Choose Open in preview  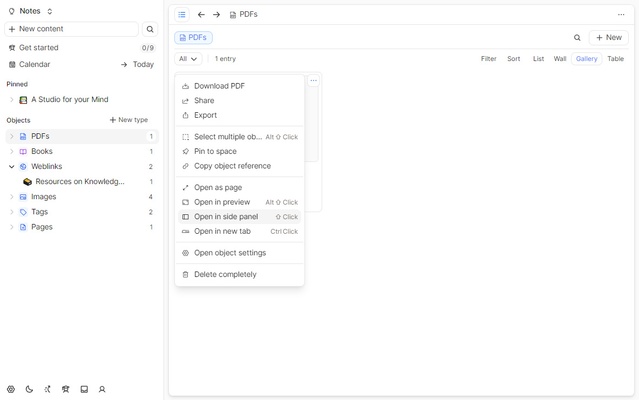click(240, 202)
